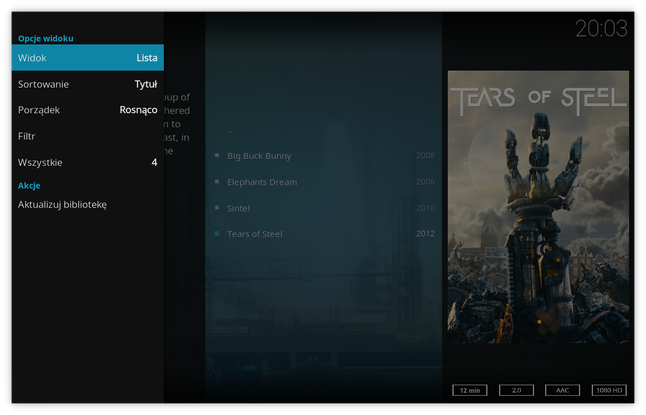Image resolution: width=646 pixels, height=415 pixels.
Task: Click Aktualizuj bibliotekę action
Action: (88, 204)
